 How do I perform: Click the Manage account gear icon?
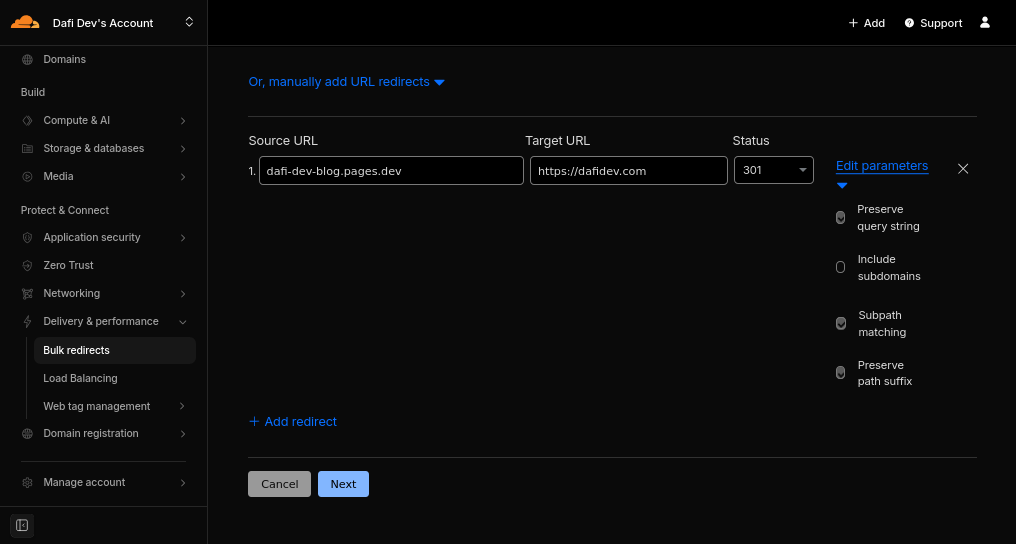coord(27,482)
